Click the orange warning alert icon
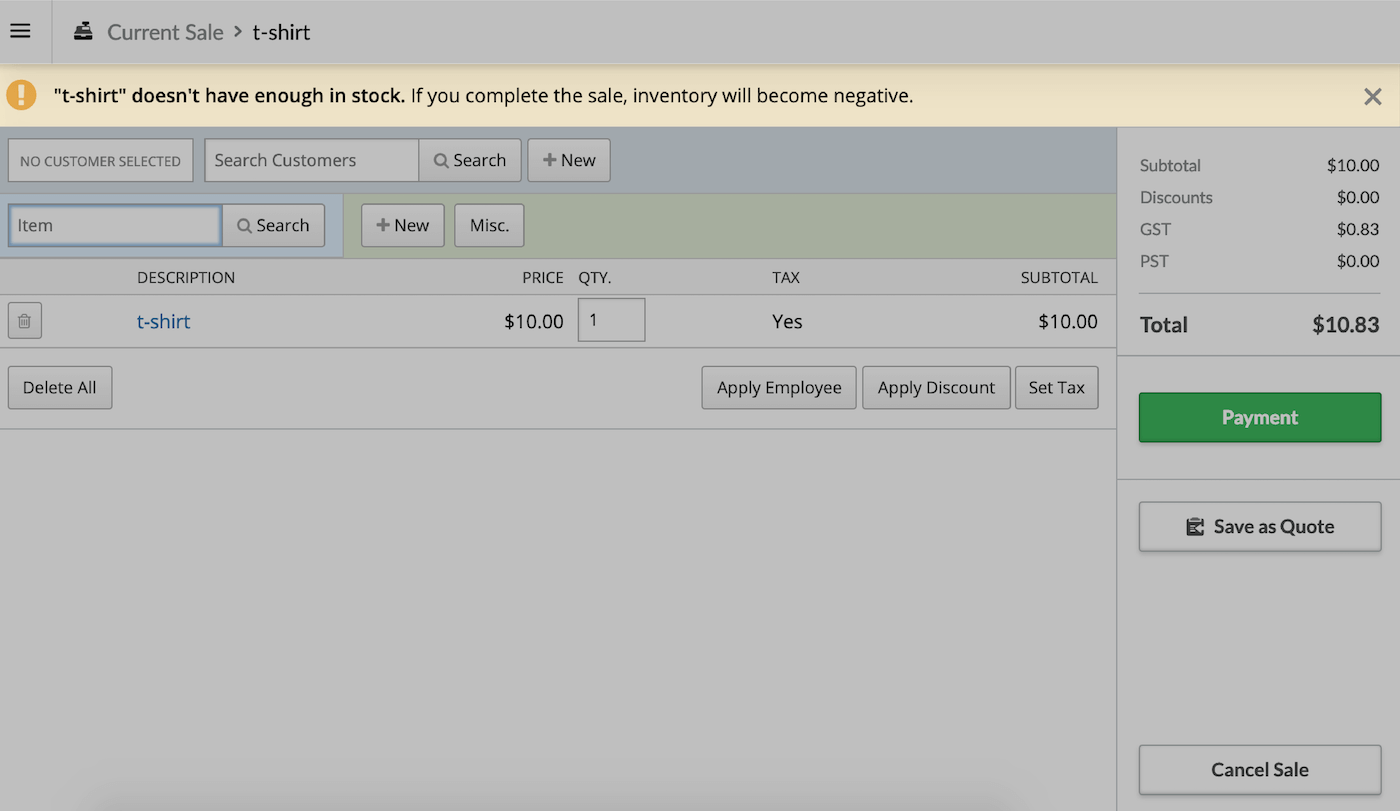The height and width of the screenshot is (811, 1400). pos(21,96)
